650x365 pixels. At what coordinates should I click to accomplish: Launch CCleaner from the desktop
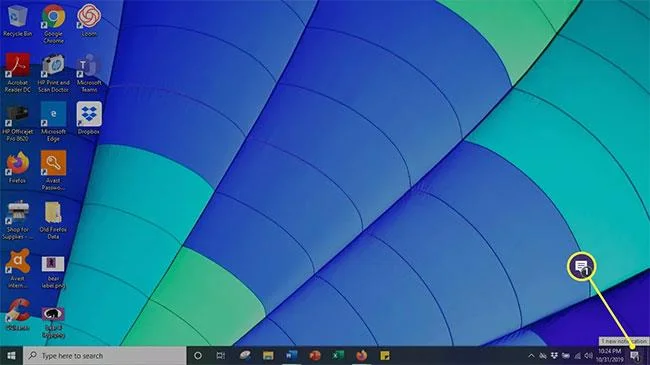(x=17, y=314)
